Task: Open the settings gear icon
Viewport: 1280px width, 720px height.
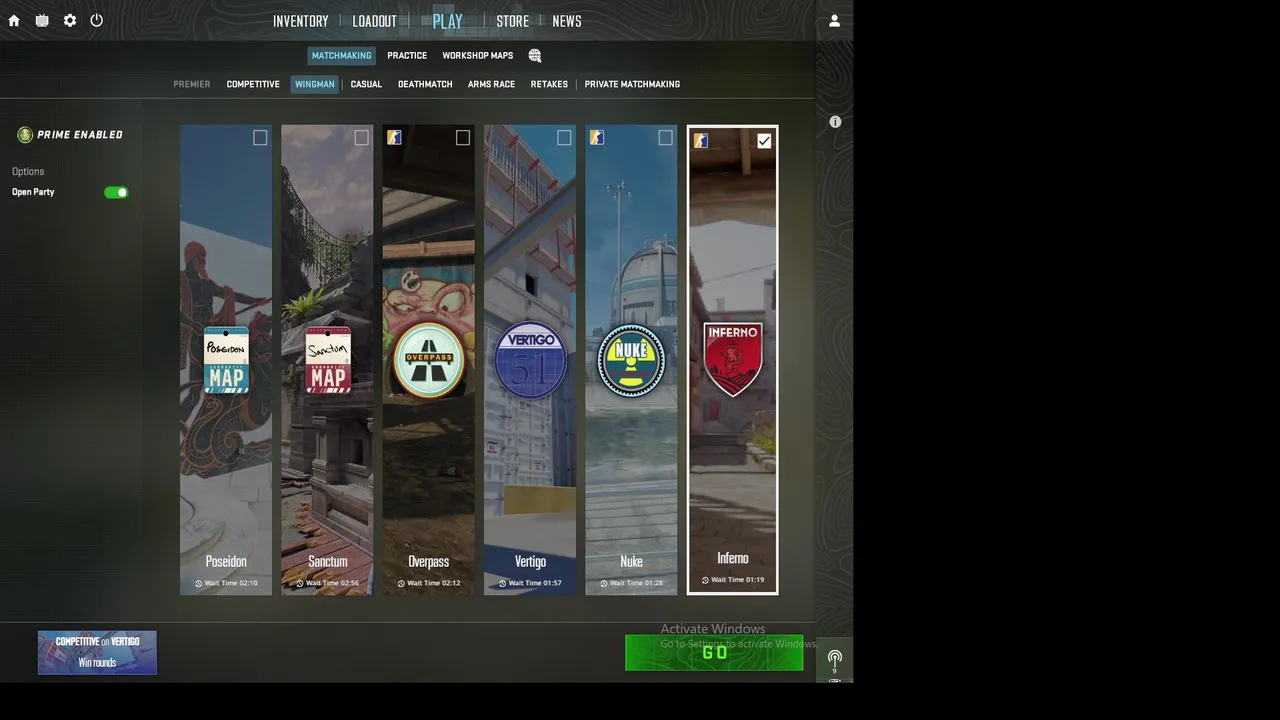Action: pos(70,20)
